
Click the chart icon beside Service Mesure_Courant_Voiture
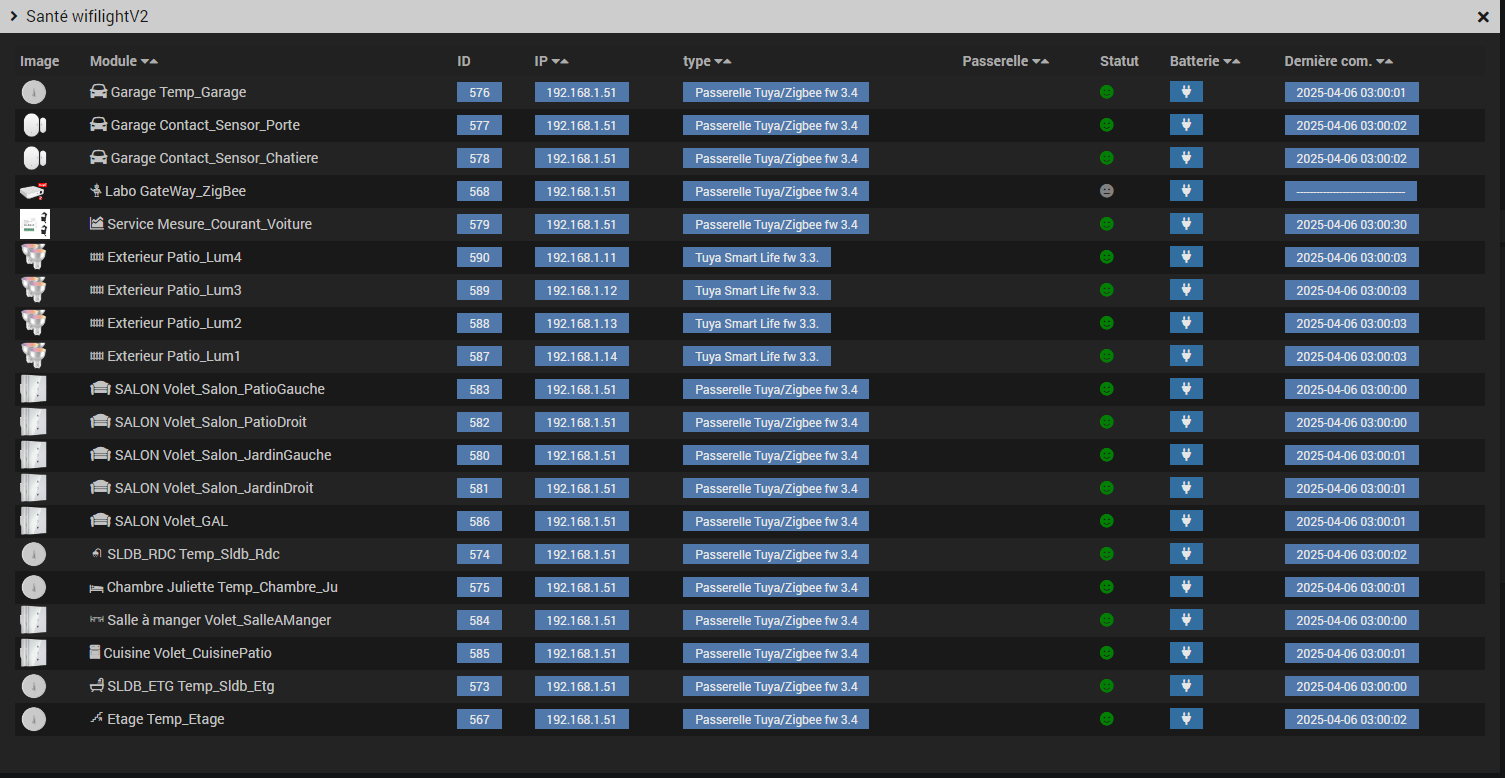click(x=96, y=224)
